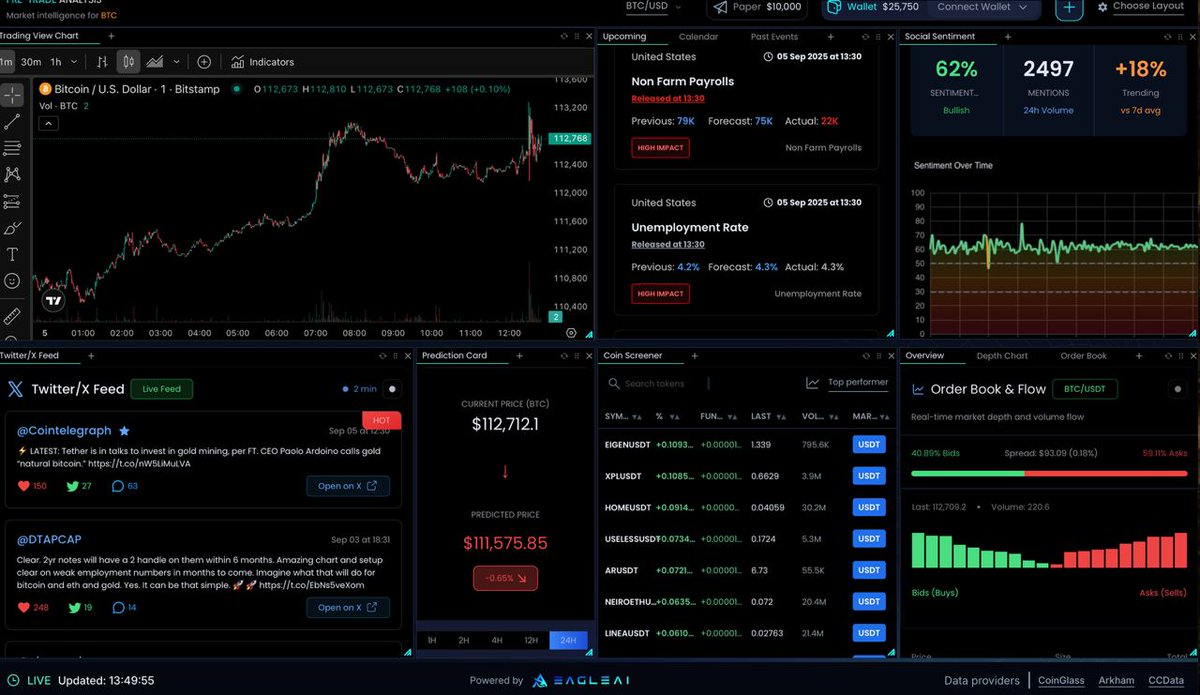Screen dimensions: 1200x695
Task: Open the Connect Wallet dropdown
Action: pos(984,7)
